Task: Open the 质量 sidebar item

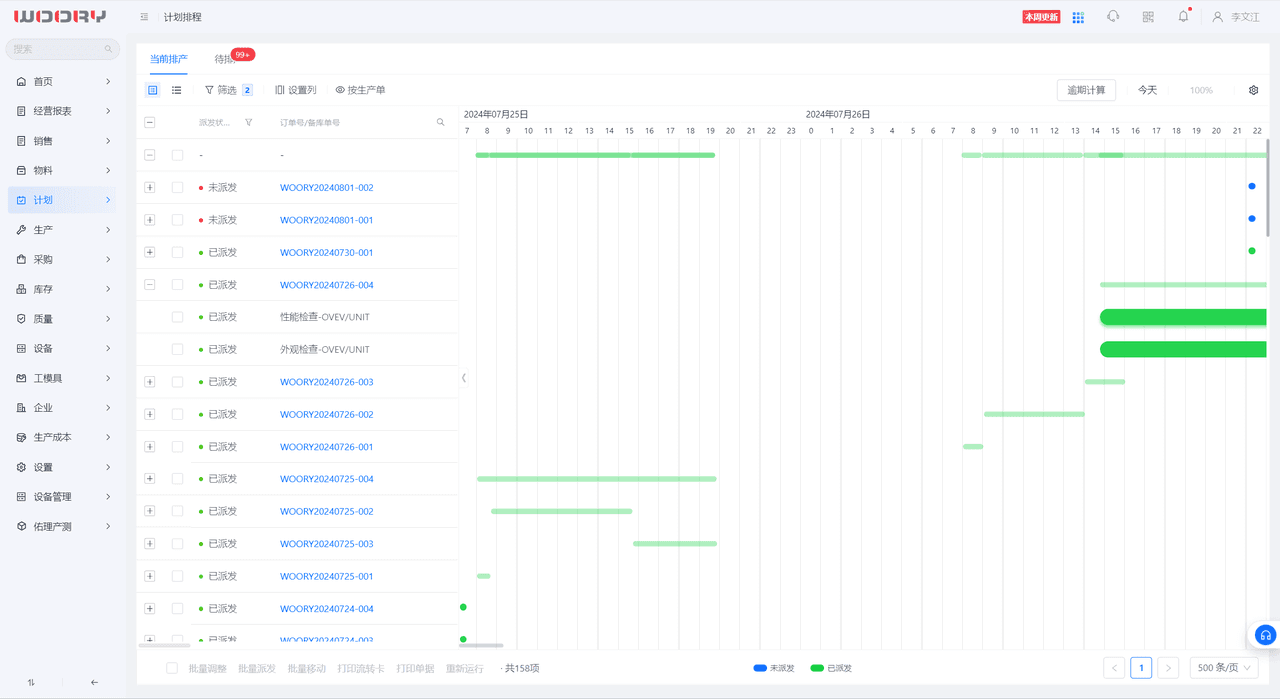Action: [x=64, y=319]
